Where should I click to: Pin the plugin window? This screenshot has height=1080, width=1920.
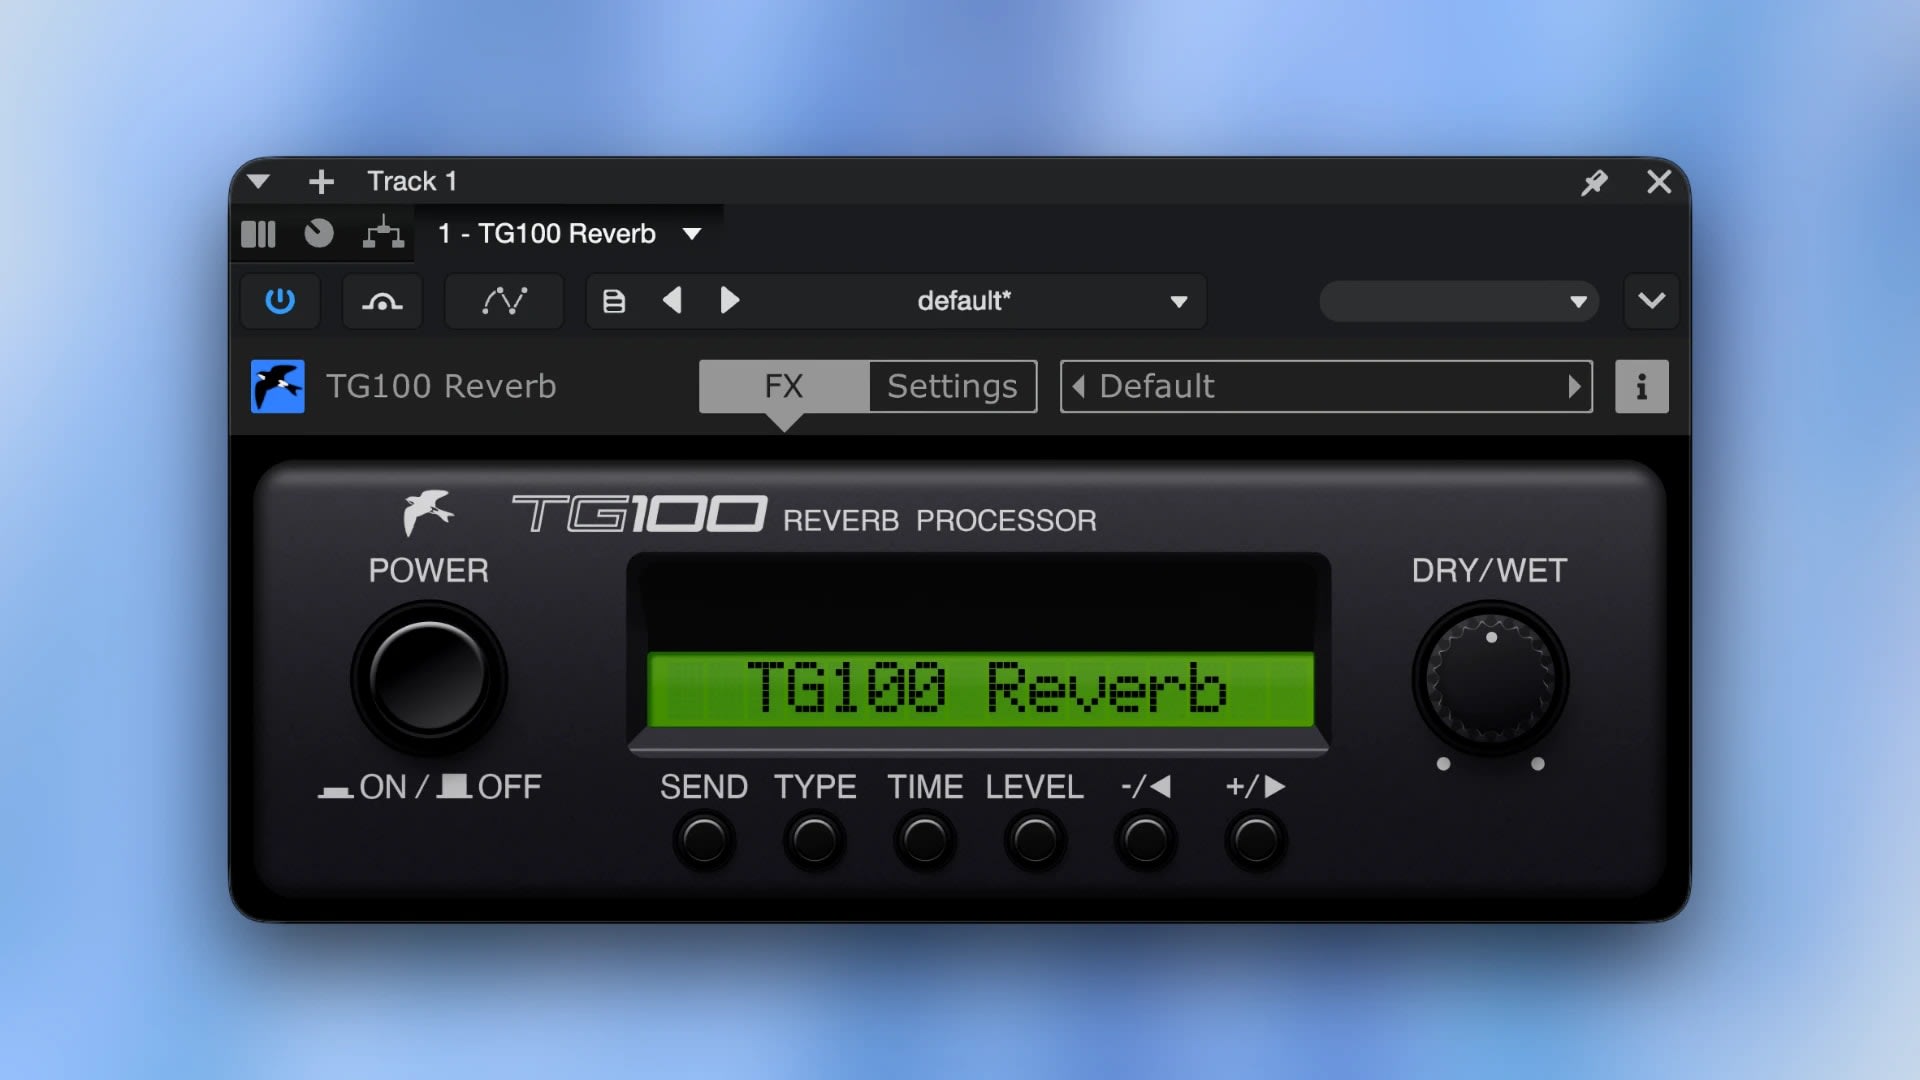pos(1594,182)
